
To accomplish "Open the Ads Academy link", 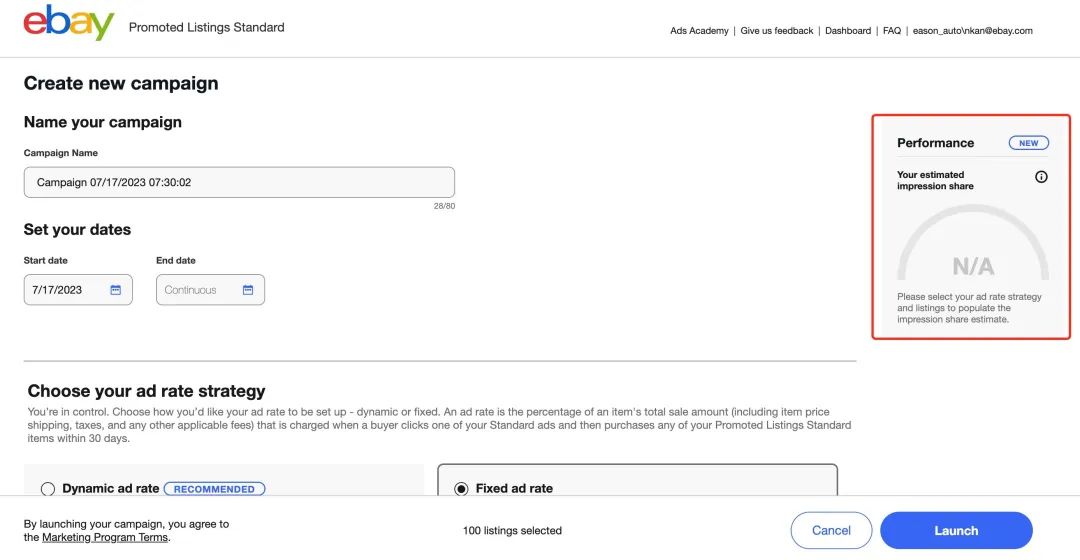I will (699, 31).
